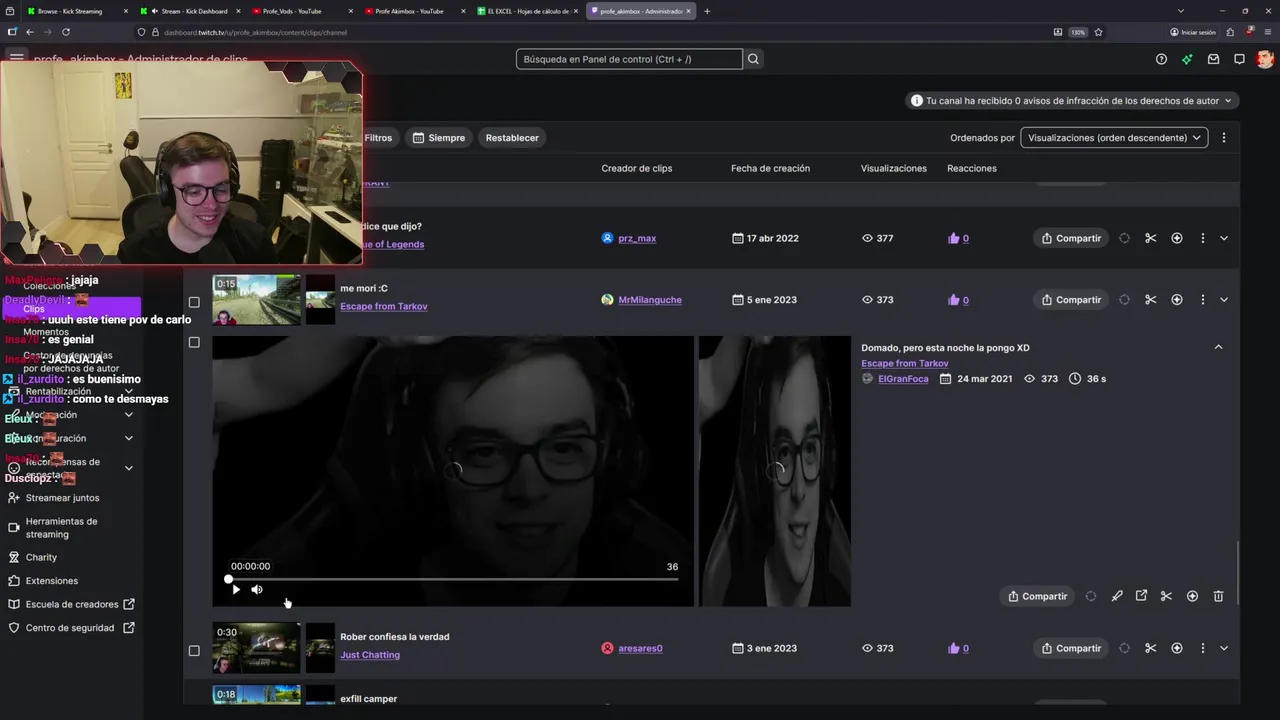This screenshot has height=720, width=1280.
Task: Expand the MrMilanguche clip row chevron
Action: 1224,300
